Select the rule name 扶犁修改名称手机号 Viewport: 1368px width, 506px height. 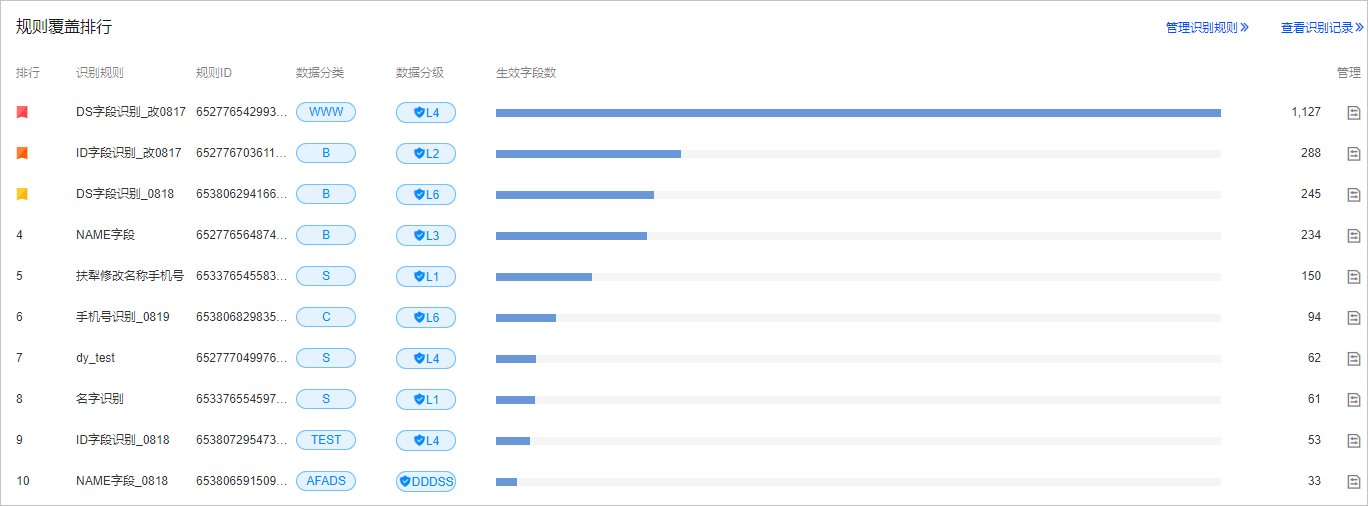click(130, 276)
